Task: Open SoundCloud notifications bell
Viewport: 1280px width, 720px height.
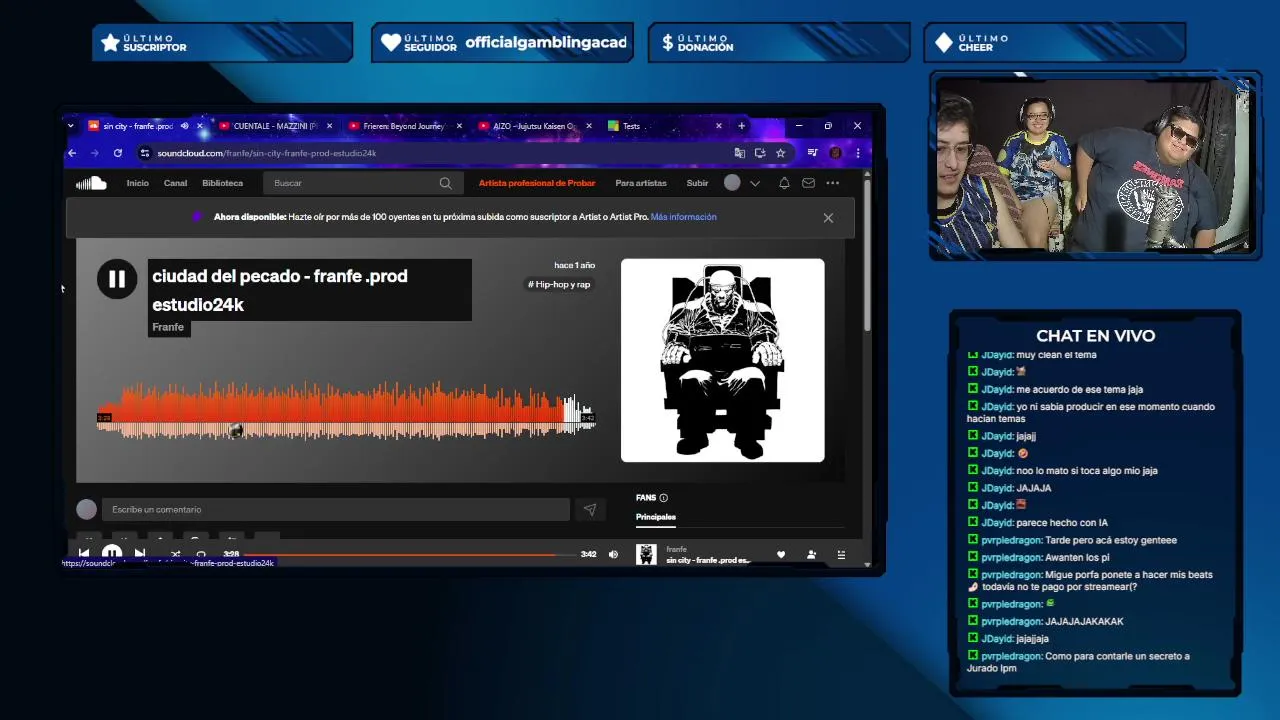Action: (x=784, y=183)
